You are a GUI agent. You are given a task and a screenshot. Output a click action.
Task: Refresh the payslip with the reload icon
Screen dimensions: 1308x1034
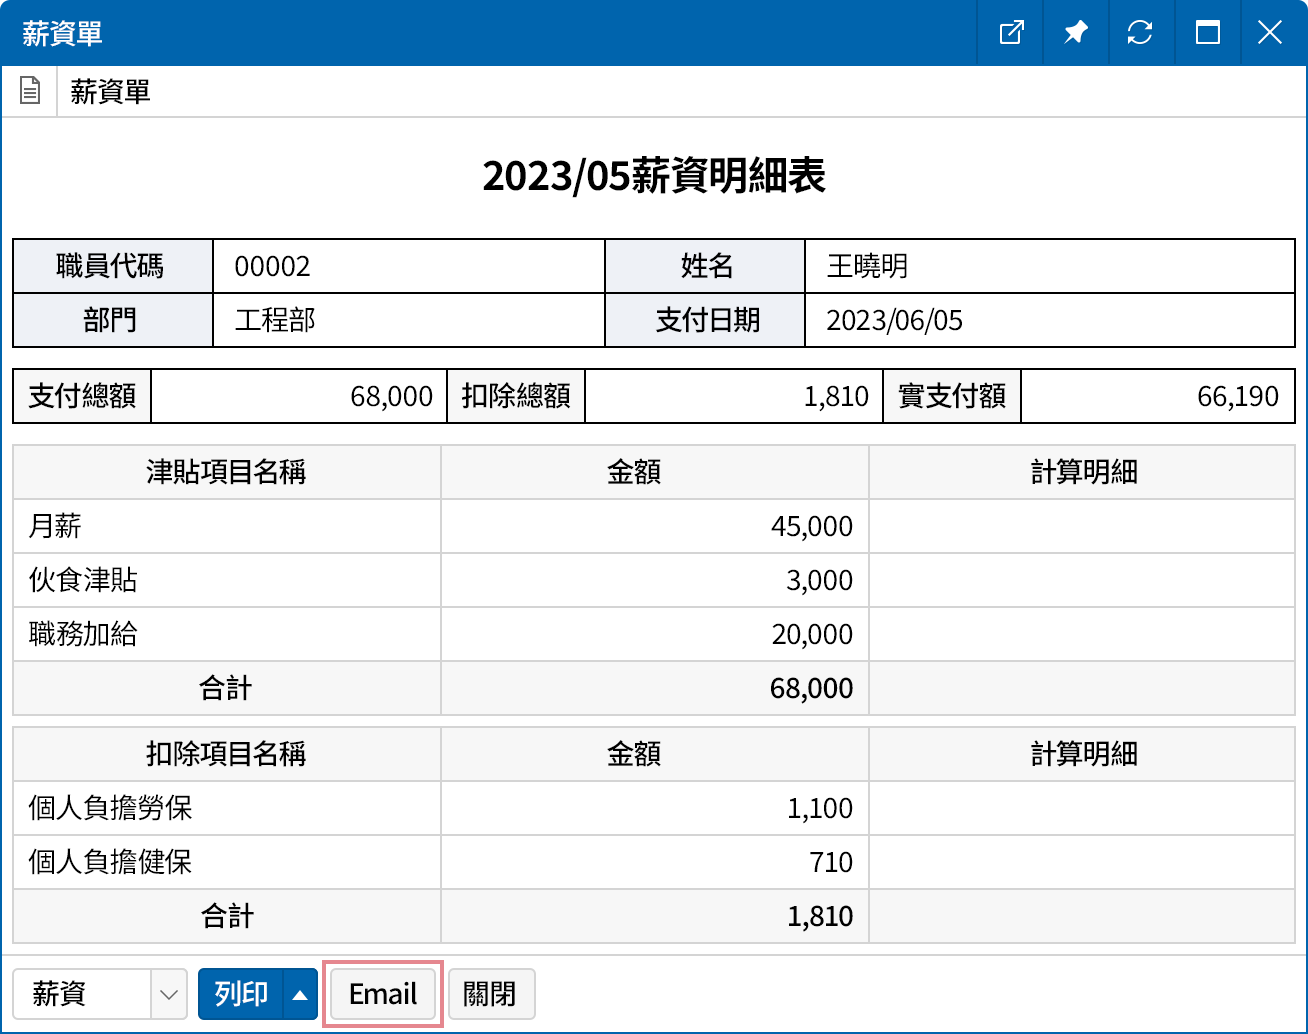(1139, 33)
